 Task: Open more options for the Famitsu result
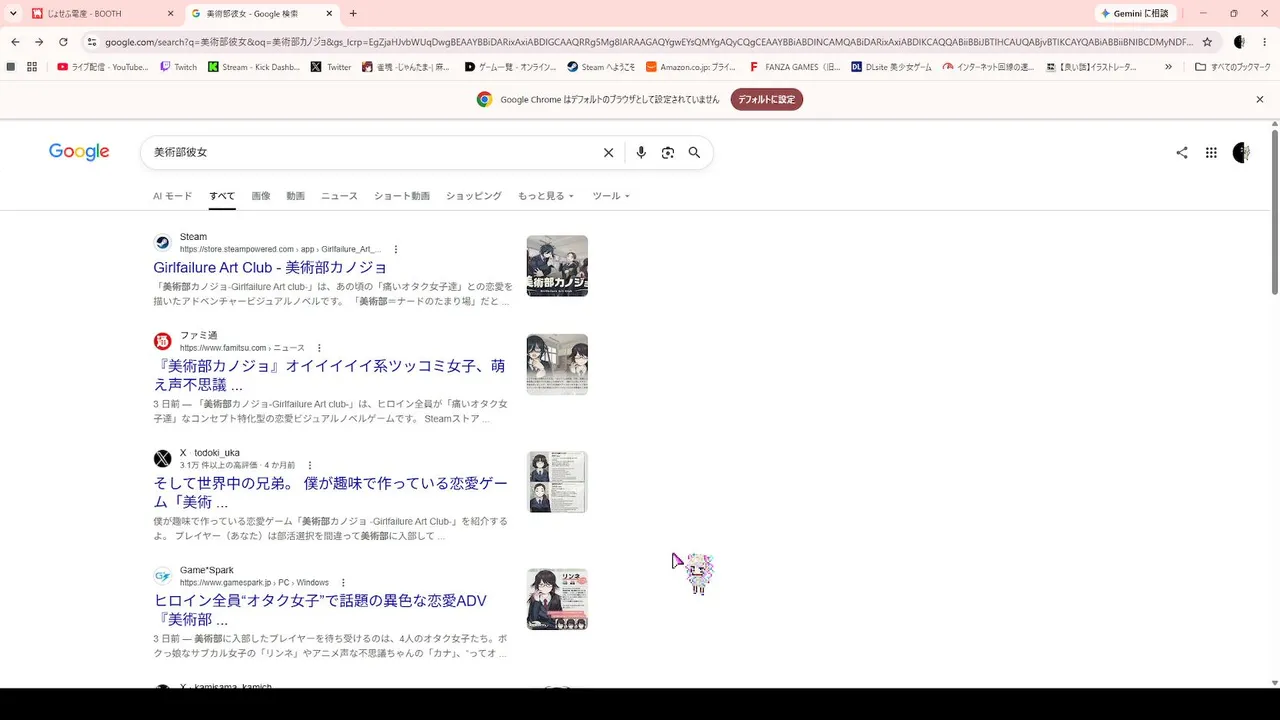[x=319, y=348]
